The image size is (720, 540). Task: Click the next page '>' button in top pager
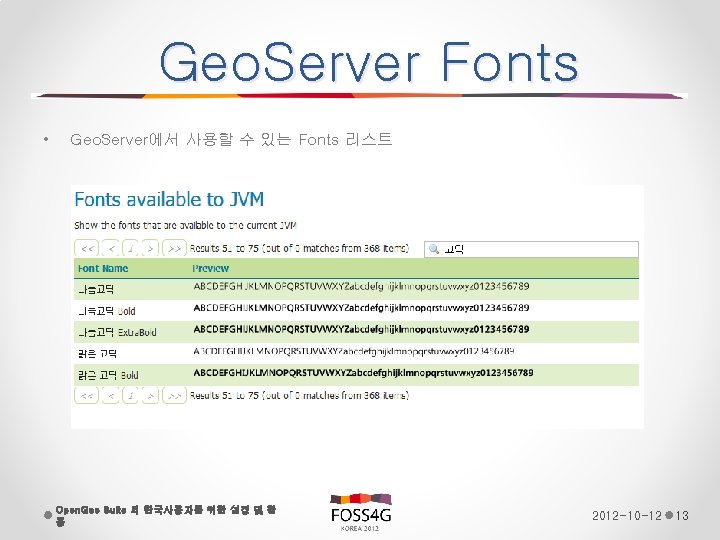pos(150,248)
